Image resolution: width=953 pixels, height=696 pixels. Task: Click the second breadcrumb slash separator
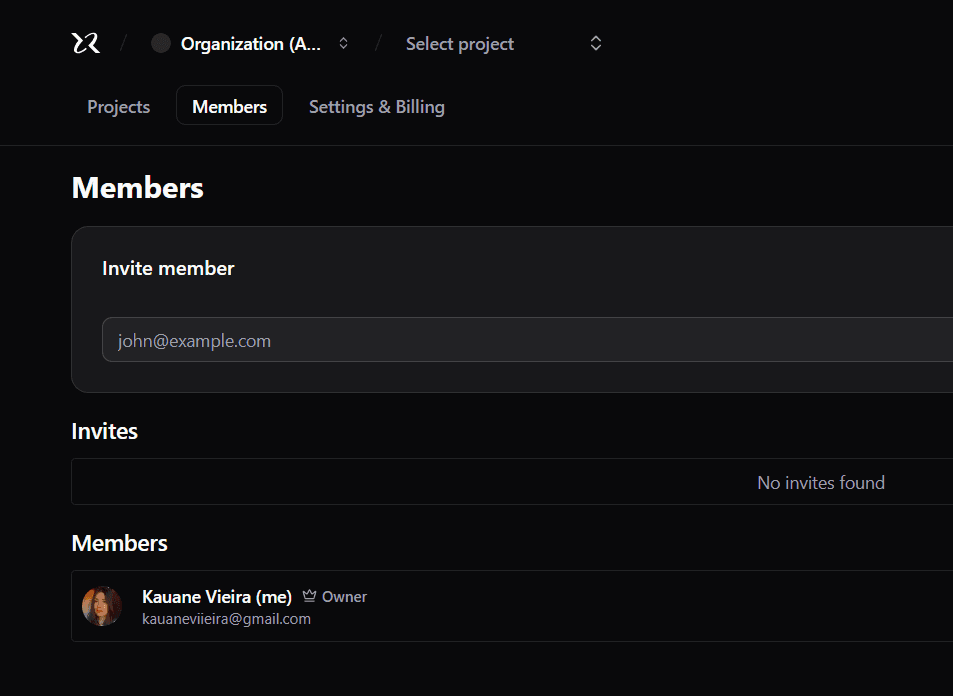click(x=377, y=43)
